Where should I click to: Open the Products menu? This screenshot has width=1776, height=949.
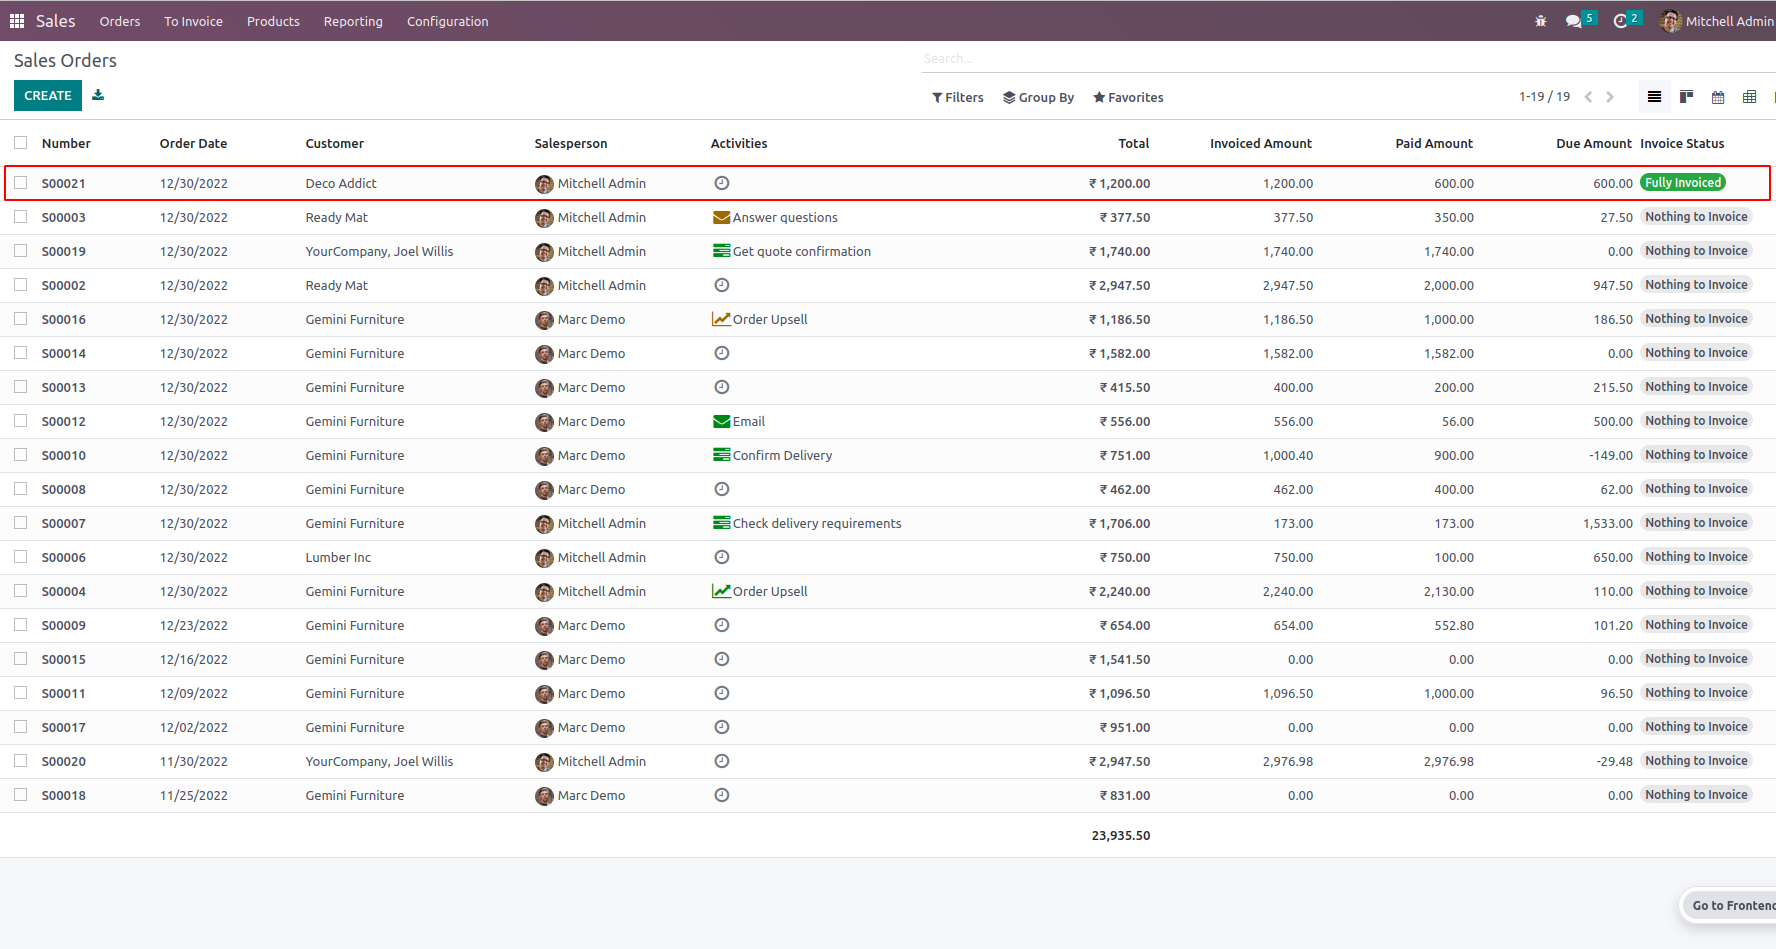[273, 21]
